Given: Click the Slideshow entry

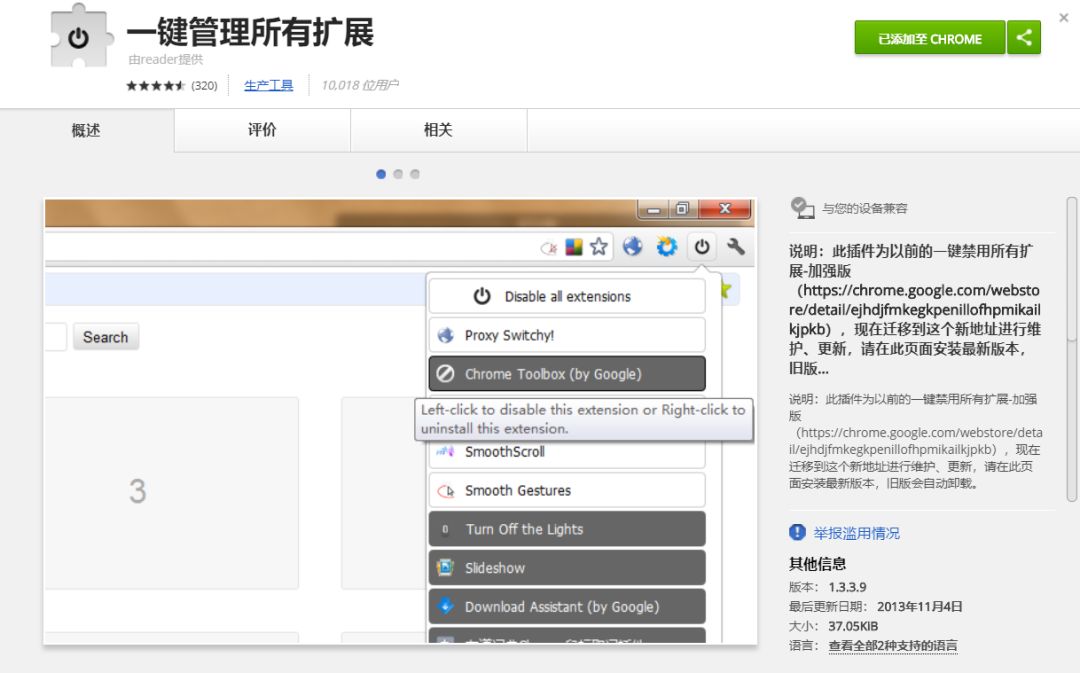Looking at the screenshot, I should 567,568.
